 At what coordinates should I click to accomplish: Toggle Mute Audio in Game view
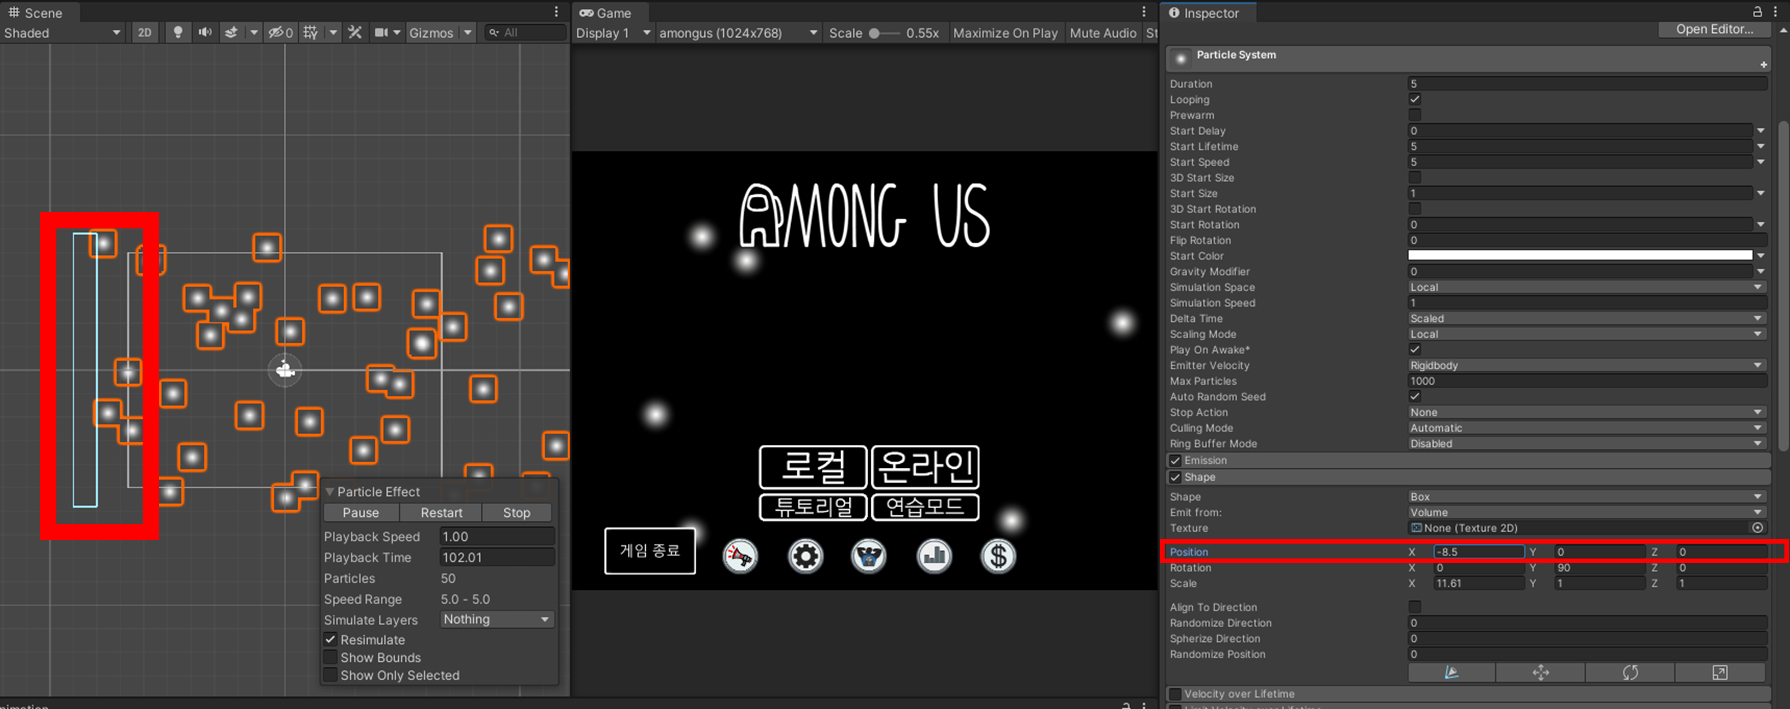click(x=1103, y=32)
